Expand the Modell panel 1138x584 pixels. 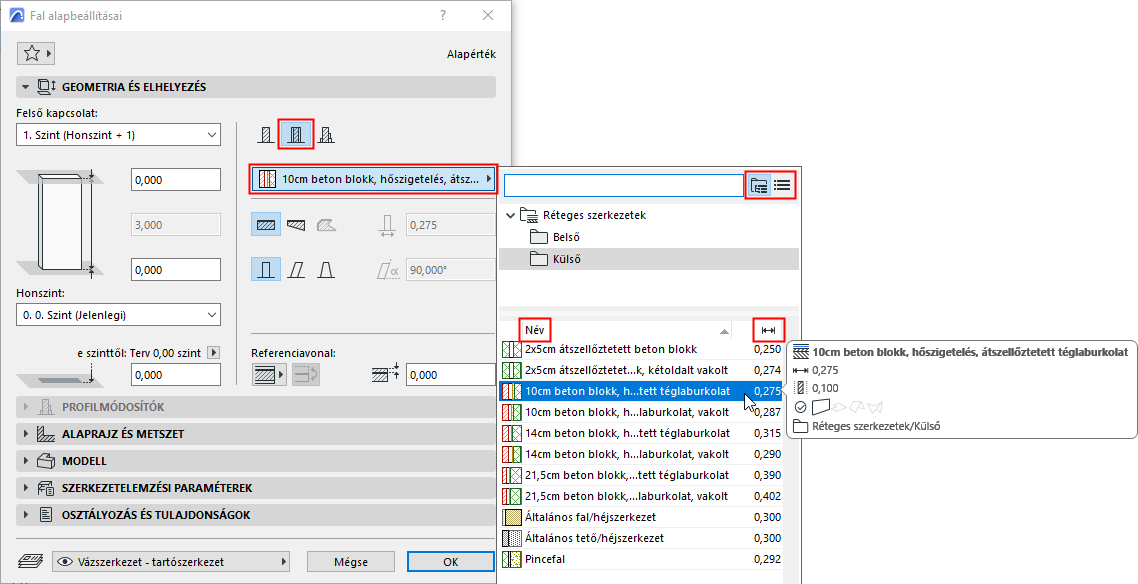[26, 461]
